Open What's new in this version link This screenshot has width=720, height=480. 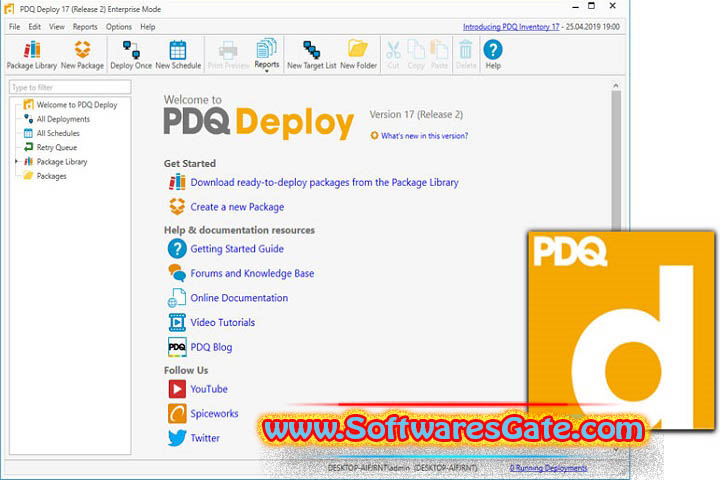[424, 136]
